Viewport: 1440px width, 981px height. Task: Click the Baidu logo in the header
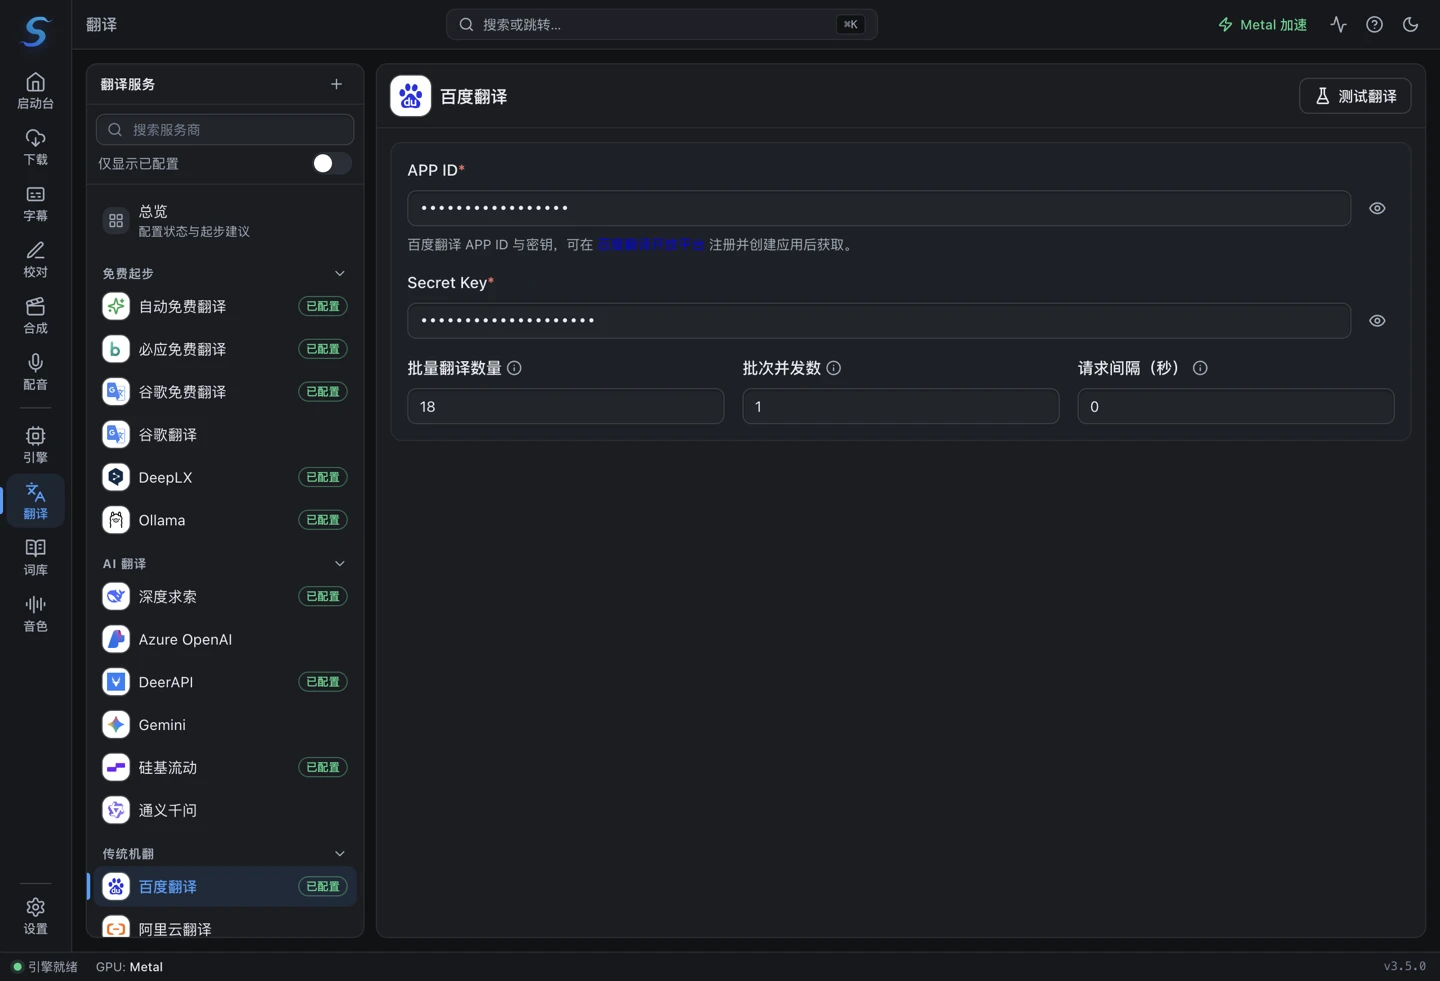tap(410, 96)
